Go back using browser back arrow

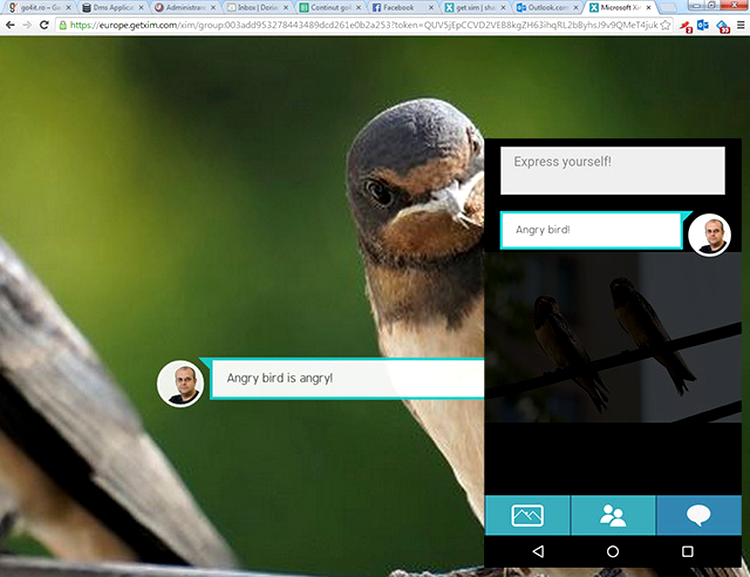click(10, 25)
